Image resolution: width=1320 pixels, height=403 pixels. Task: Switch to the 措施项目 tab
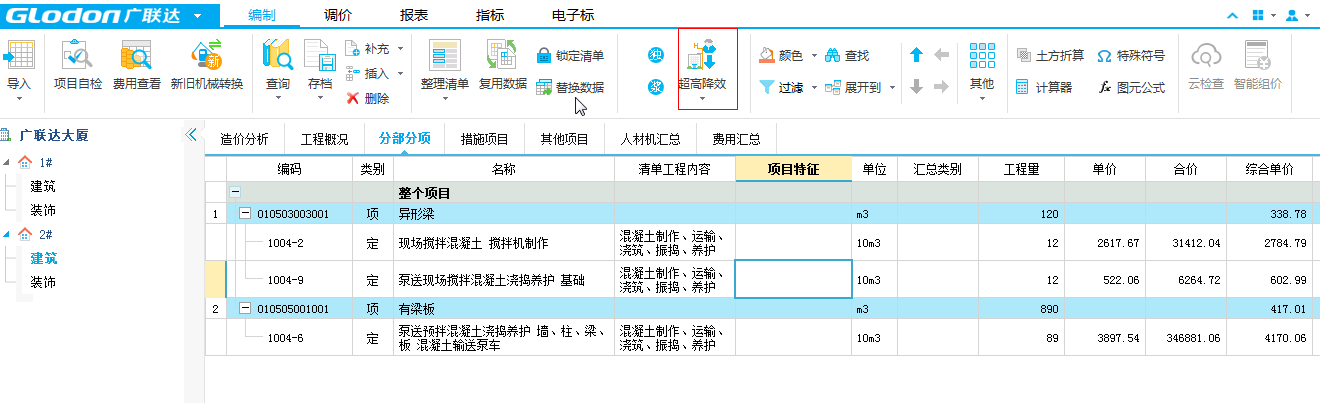484,140
